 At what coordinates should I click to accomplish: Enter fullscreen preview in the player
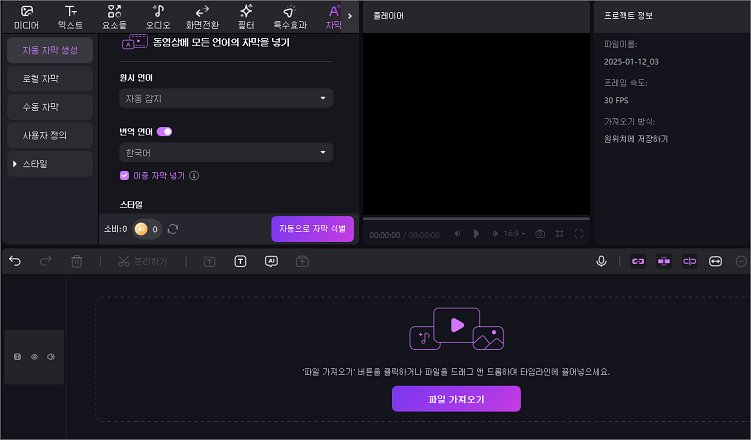click(x=580, y=233)
